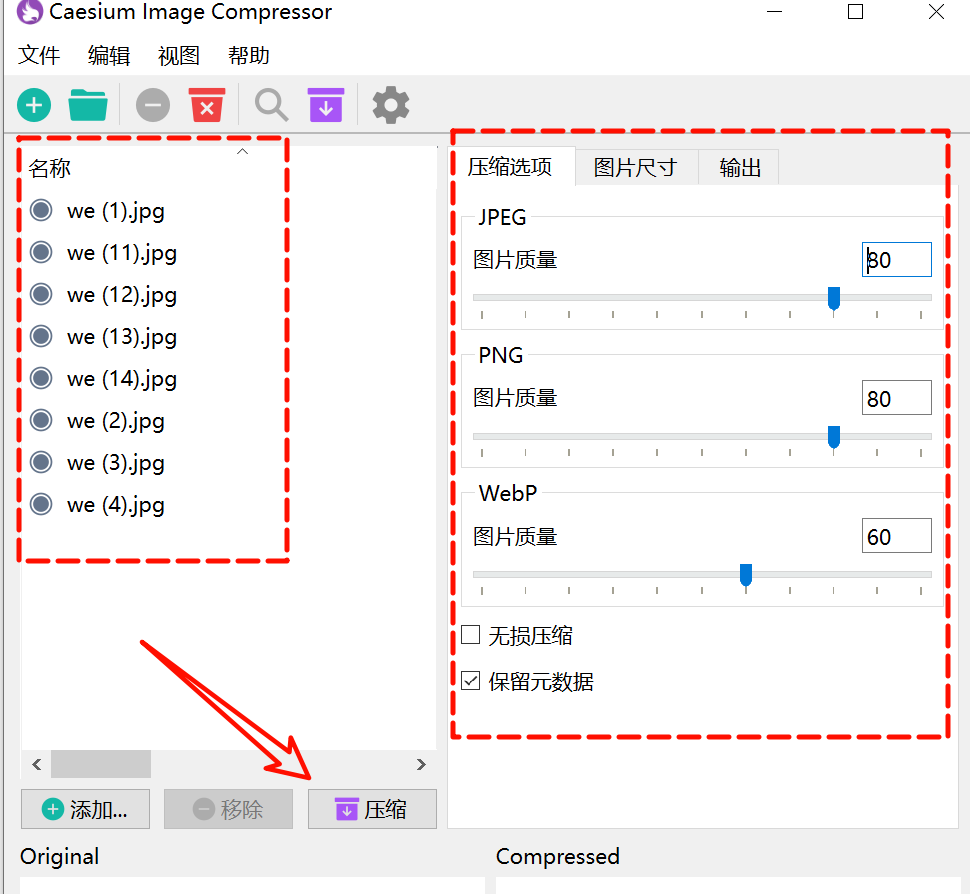Click status icon beside we (11).jpg
This screenshot has width=970, height=894.
point(41,252)
